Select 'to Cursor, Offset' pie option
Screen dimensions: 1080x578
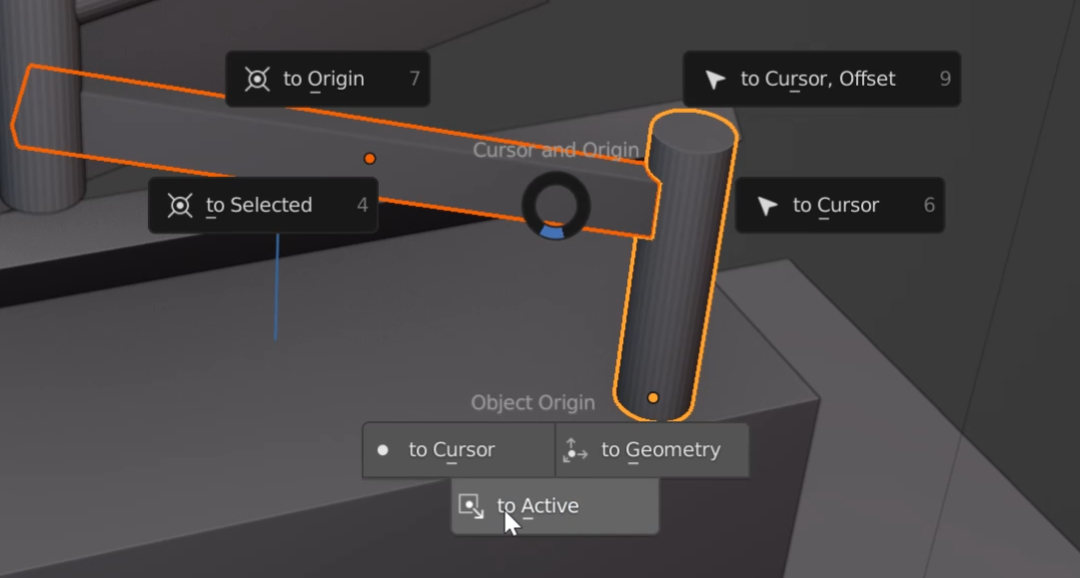822,79
